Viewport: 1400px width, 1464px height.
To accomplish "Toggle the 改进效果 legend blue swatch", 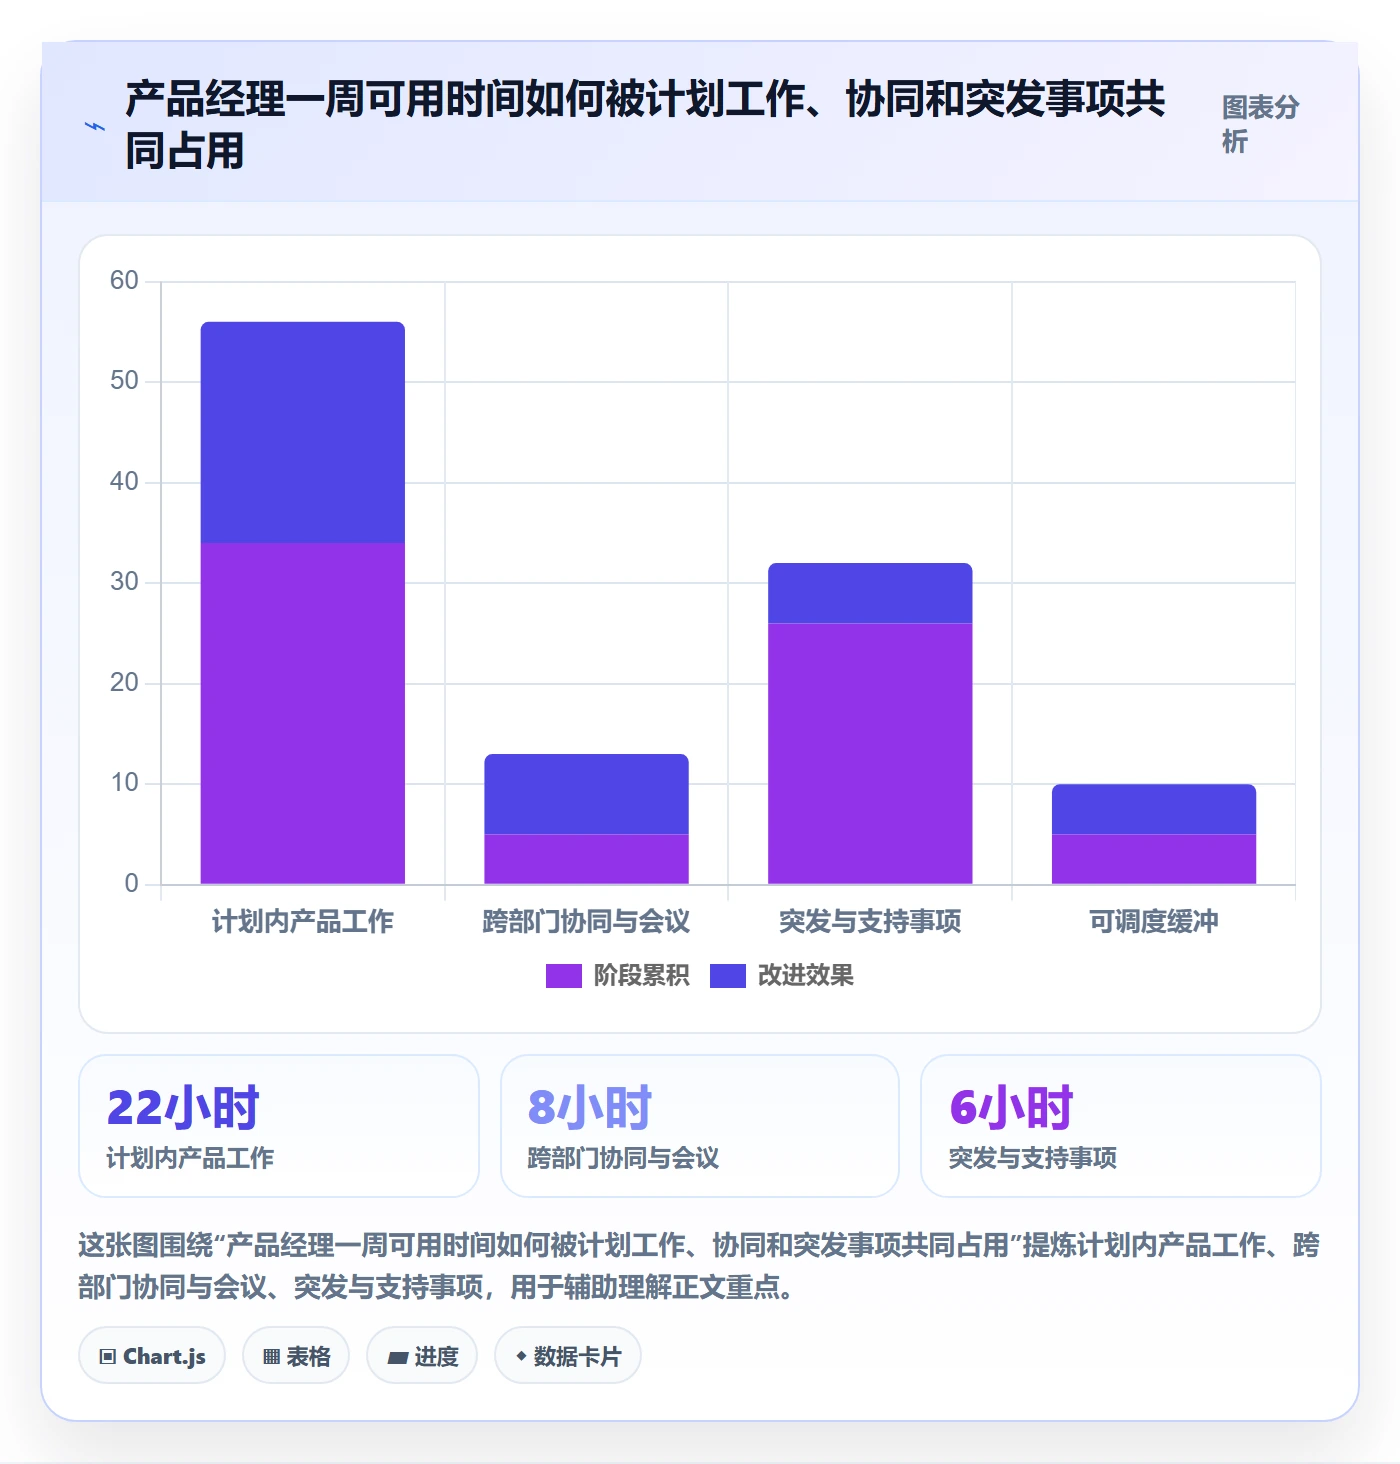I will [x=727, y=976].
